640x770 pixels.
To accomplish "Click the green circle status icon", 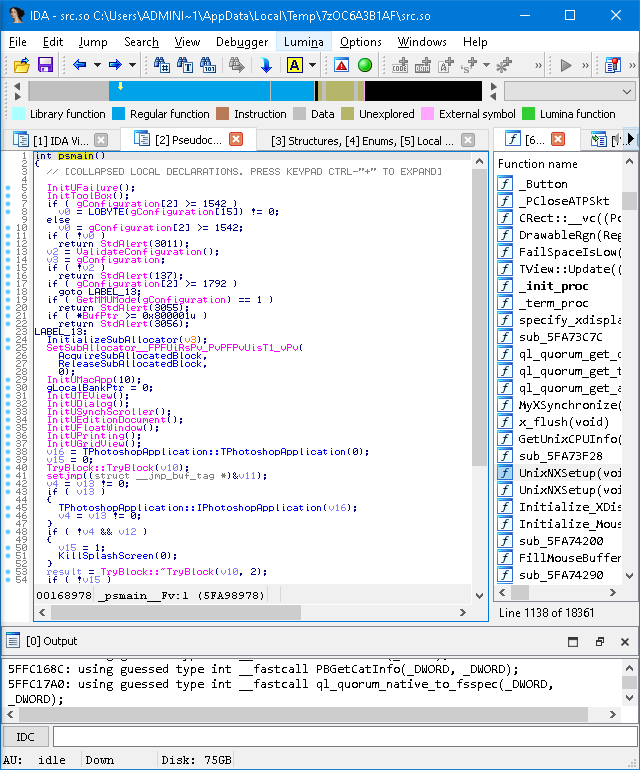I will (365, 65).
